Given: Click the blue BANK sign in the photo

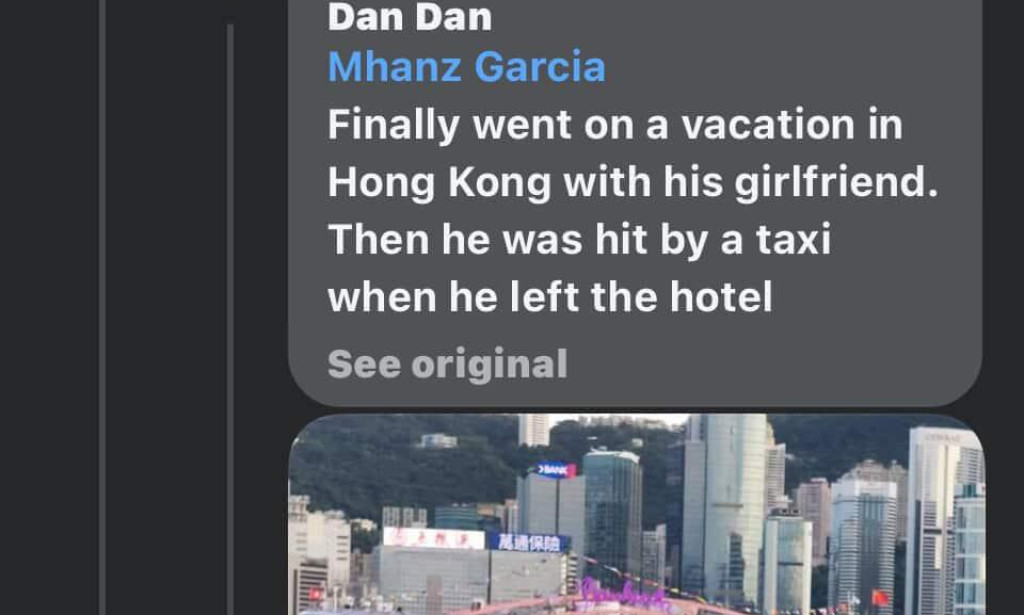Looking at the screenshot, I should [x=553, y=470].
